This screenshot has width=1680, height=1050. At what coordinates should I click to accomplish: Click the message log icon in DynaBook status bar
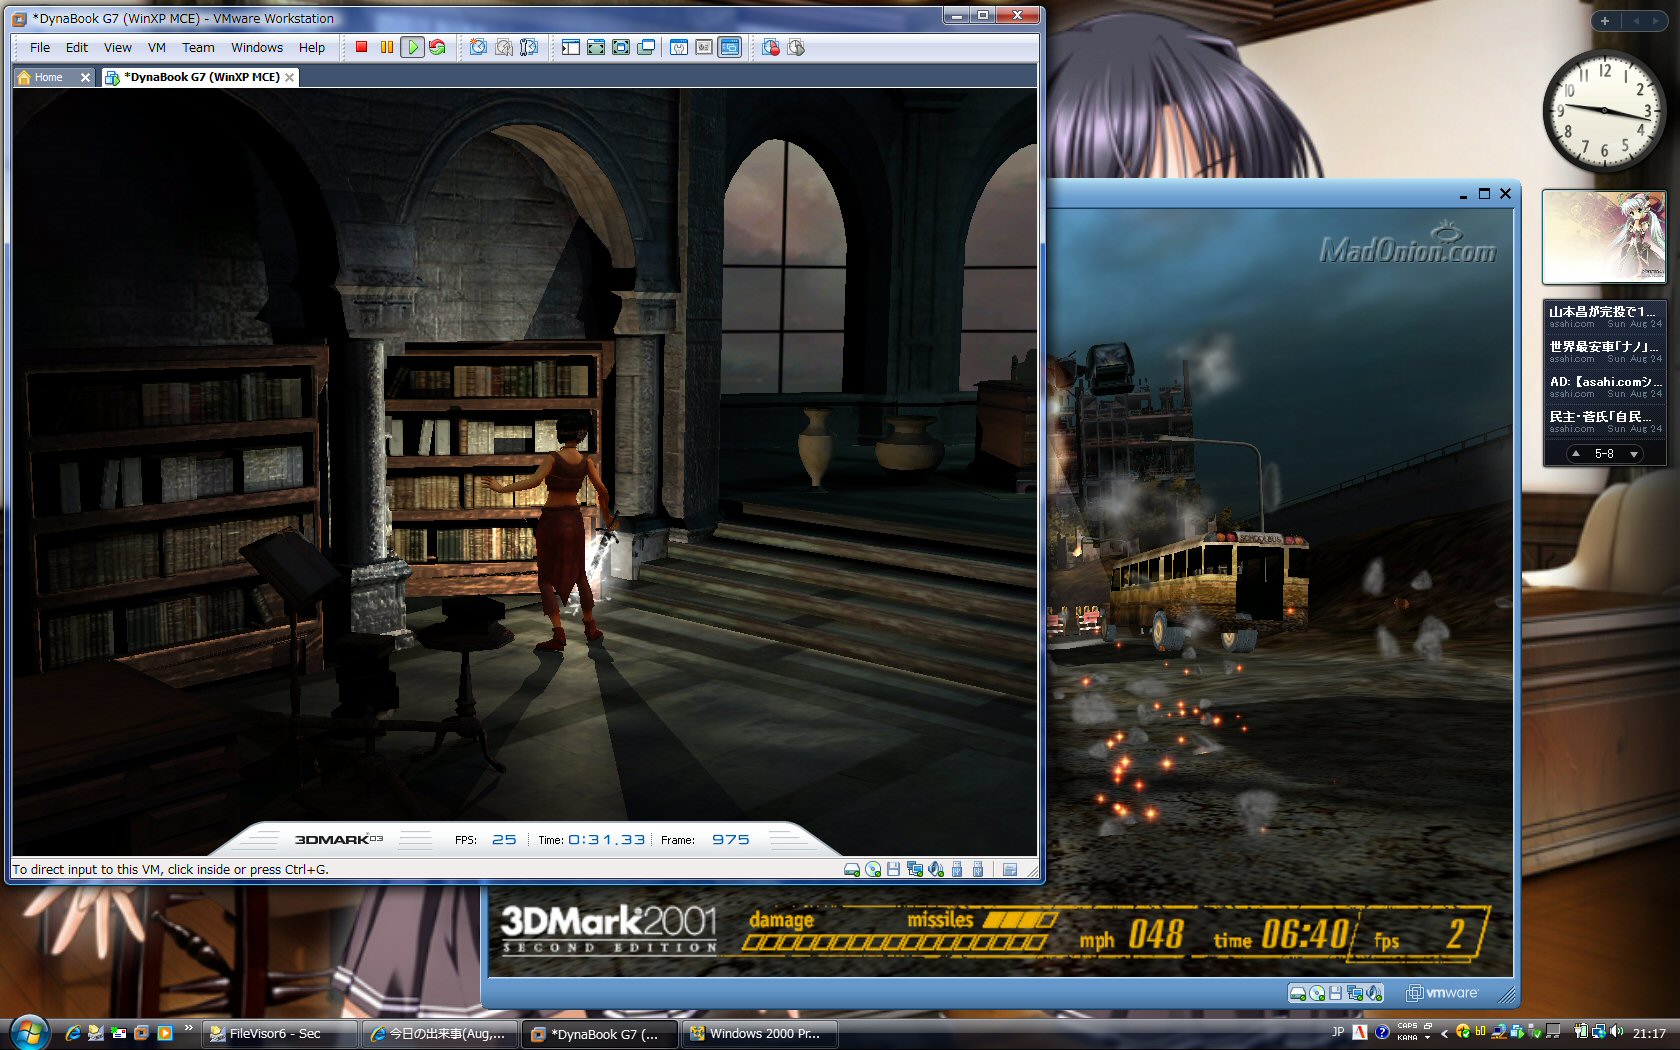1010,869
